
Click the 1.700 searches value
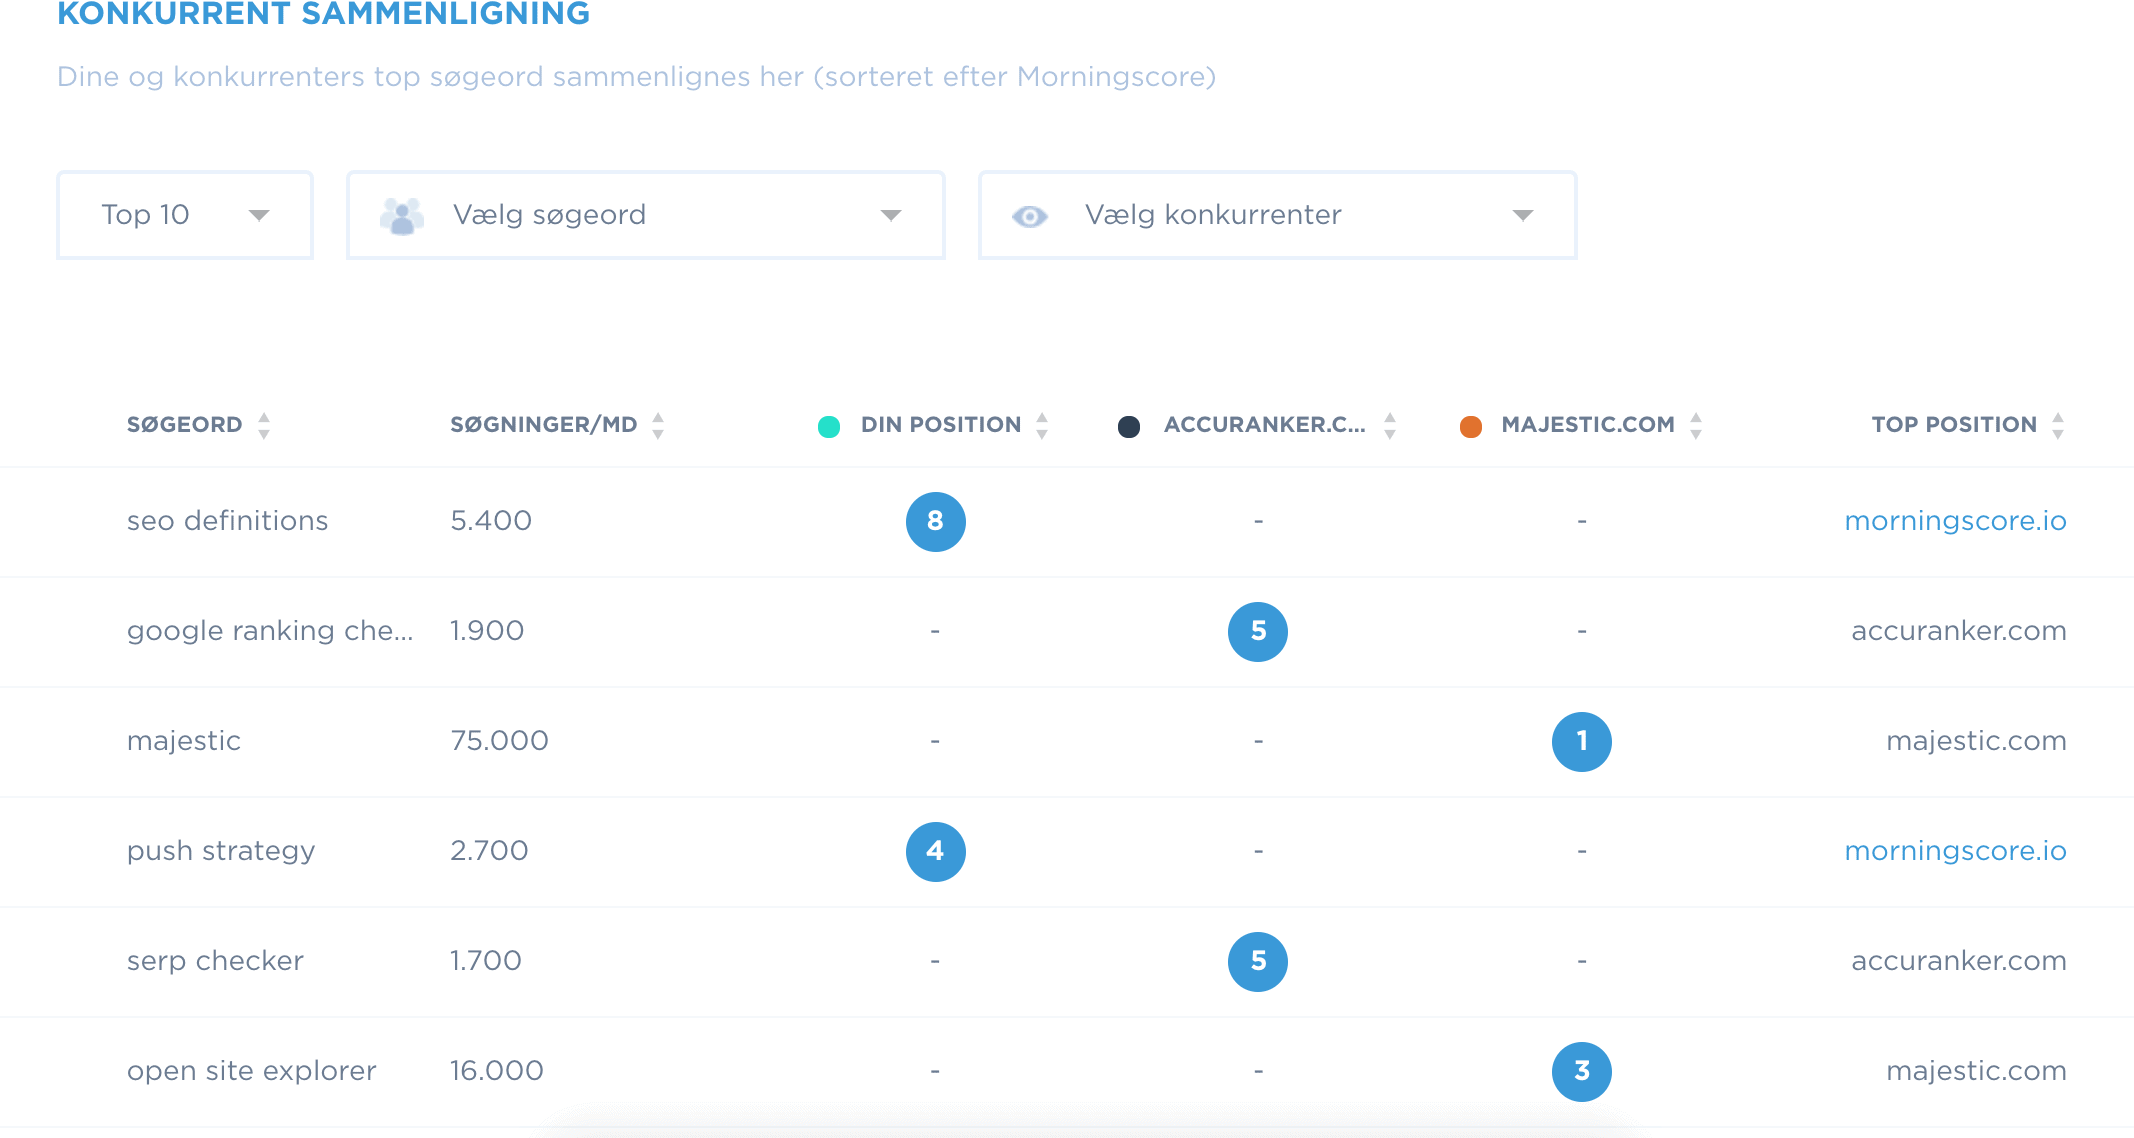point(486,961)
